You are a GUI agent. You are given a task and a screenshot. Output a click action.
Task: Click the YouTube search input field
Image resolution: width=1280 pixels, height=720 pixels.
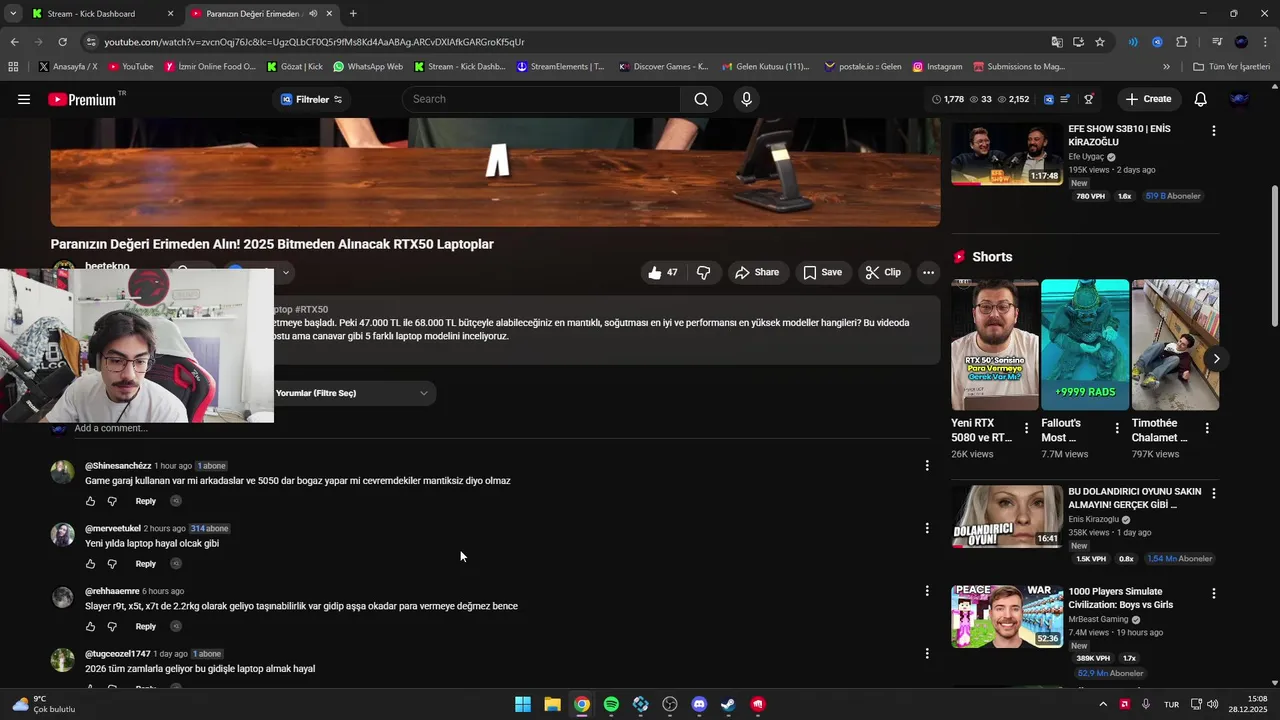tap(542, 99)
